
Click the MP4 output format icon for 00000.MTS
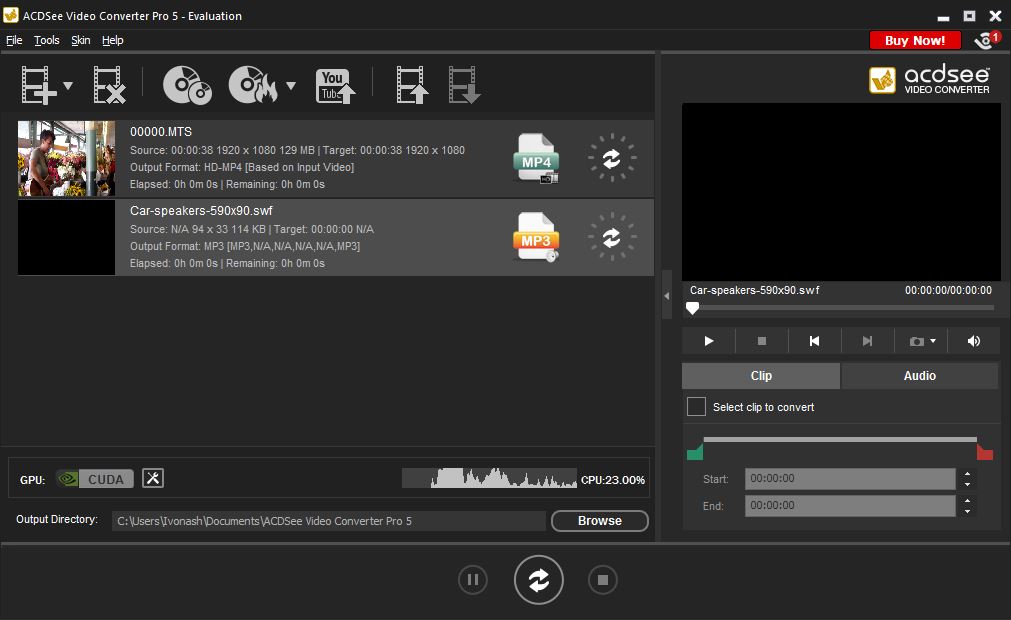(x=536, y=158)
